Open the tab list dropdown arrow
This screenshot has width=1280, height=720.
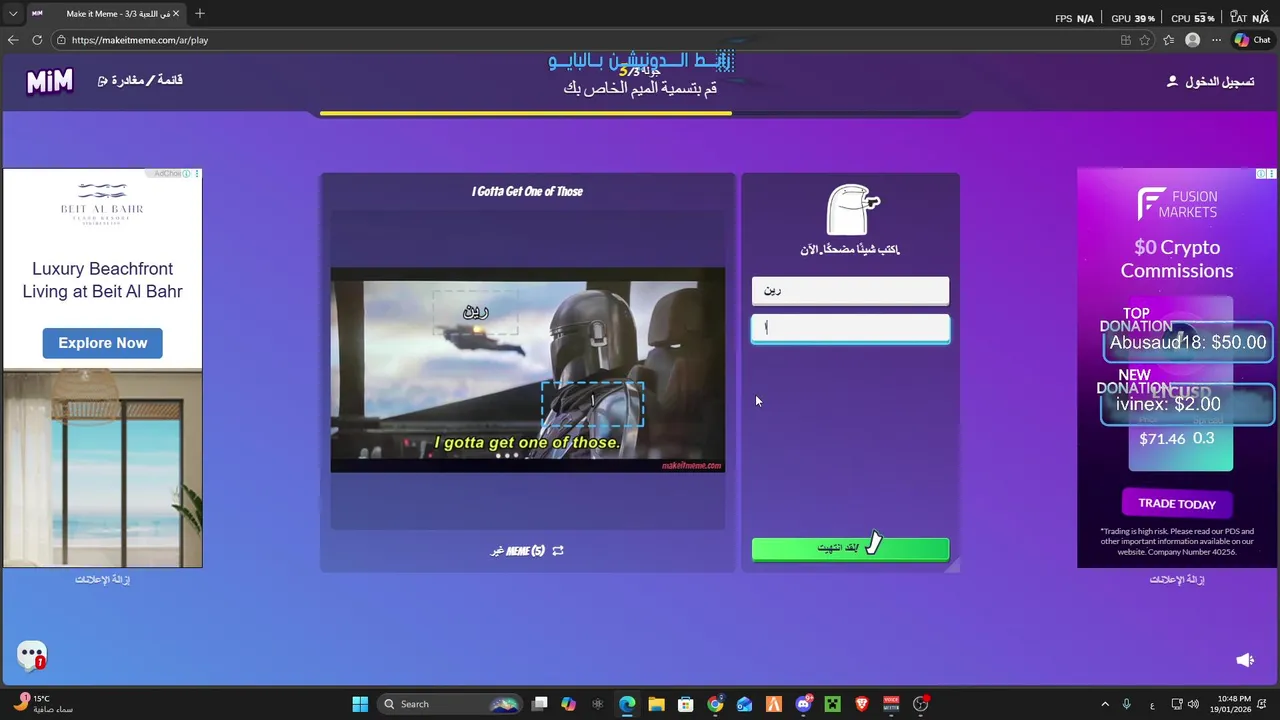pyautogui.click(x=13, y=14)
